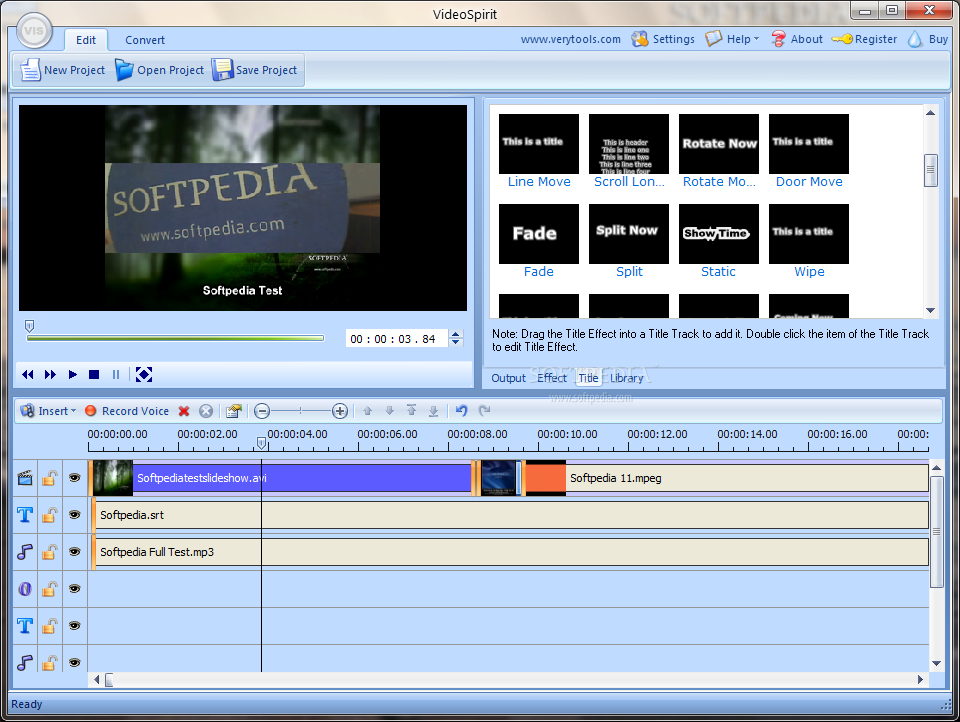Click the red X delete icon in timeline toolbar

pos(184,411)
